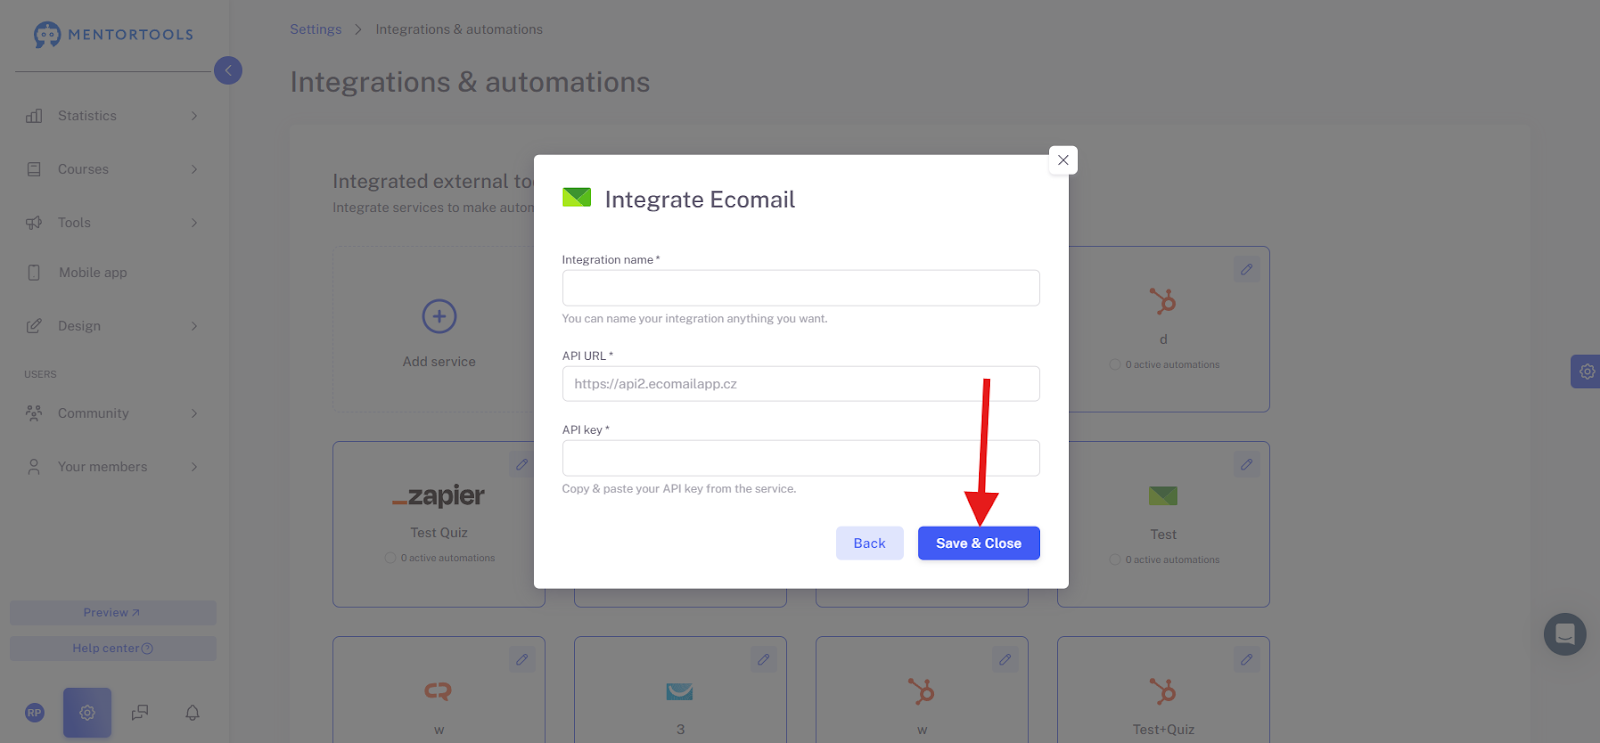Image resolution: width=1600 pixels, height=743 pixels.
Task: Click the Your members person icon
Action: pos(34,467)
